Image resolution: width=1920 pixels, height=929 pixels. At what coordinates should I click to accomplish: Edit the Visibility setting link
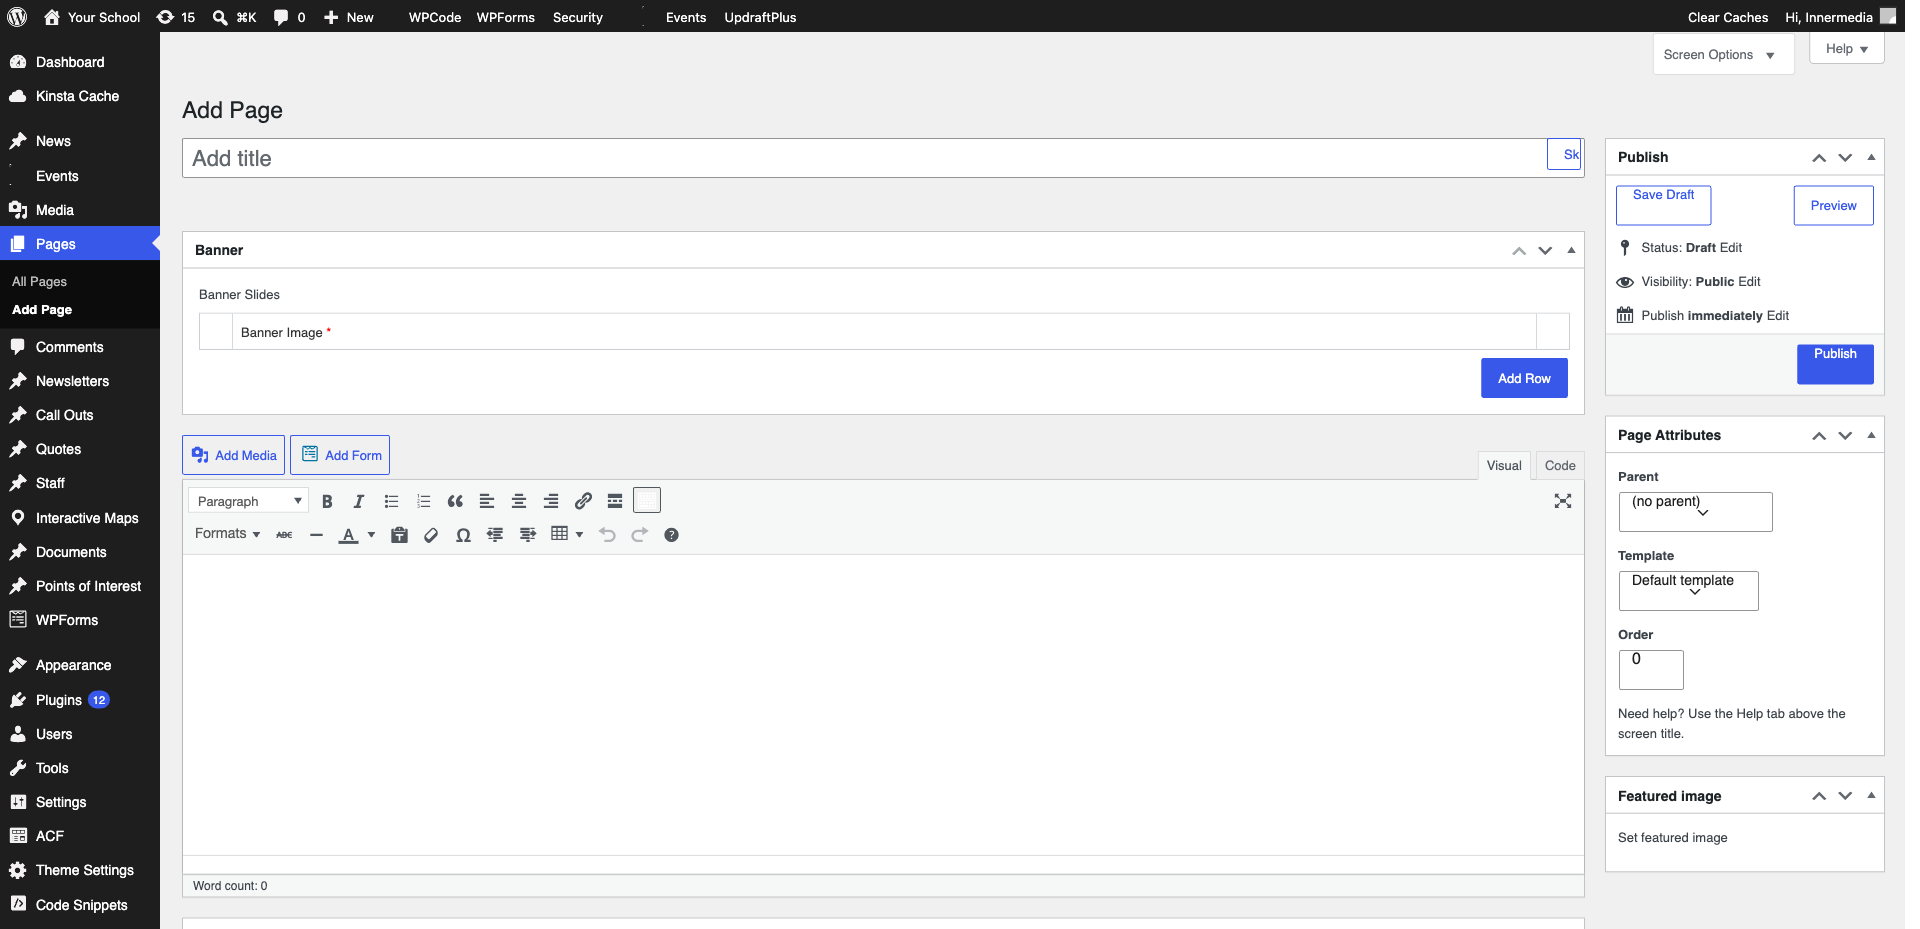click(x=1749, y=282)
